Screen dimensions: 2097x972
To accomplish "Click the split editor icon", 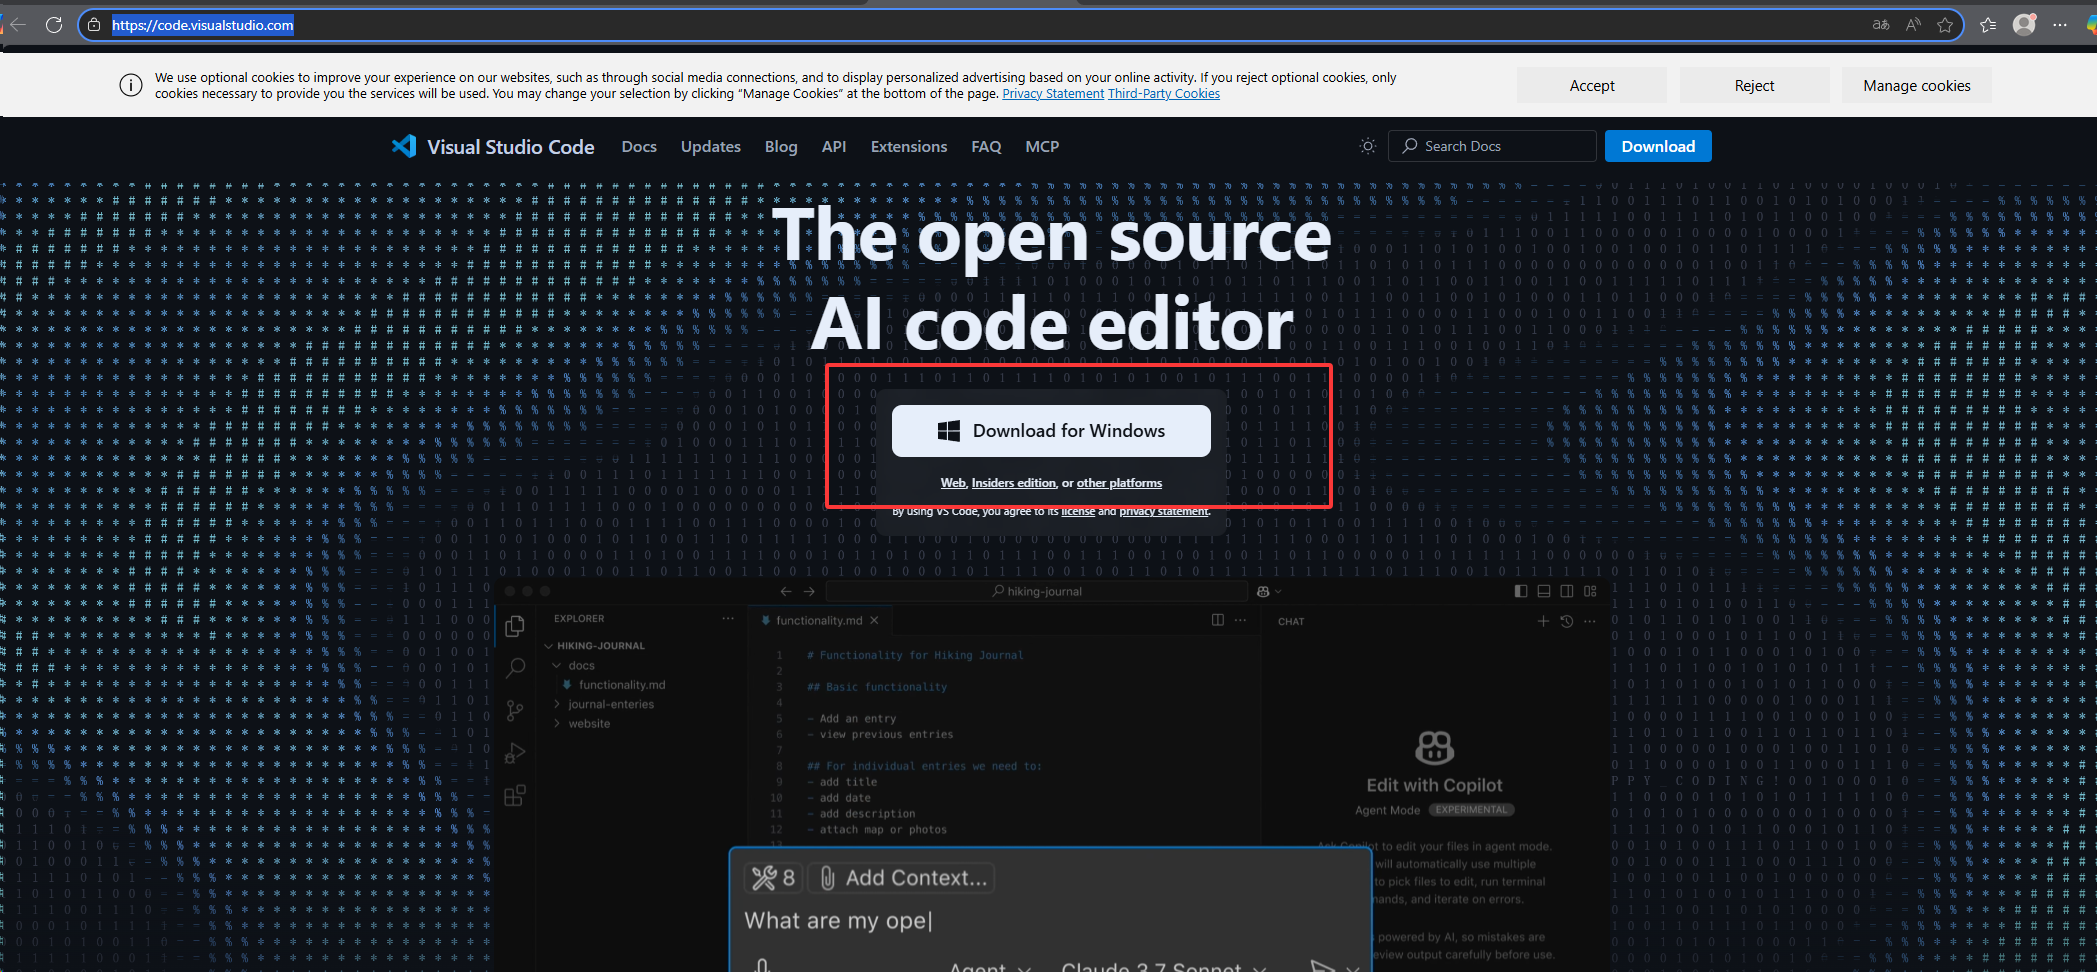I will (x=1217, y=620).
